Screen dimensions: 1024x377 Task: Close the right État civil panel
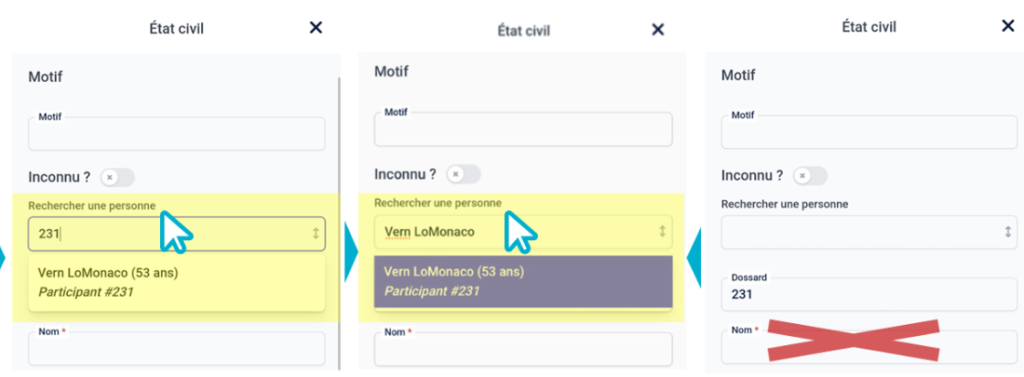(1008, 25)
